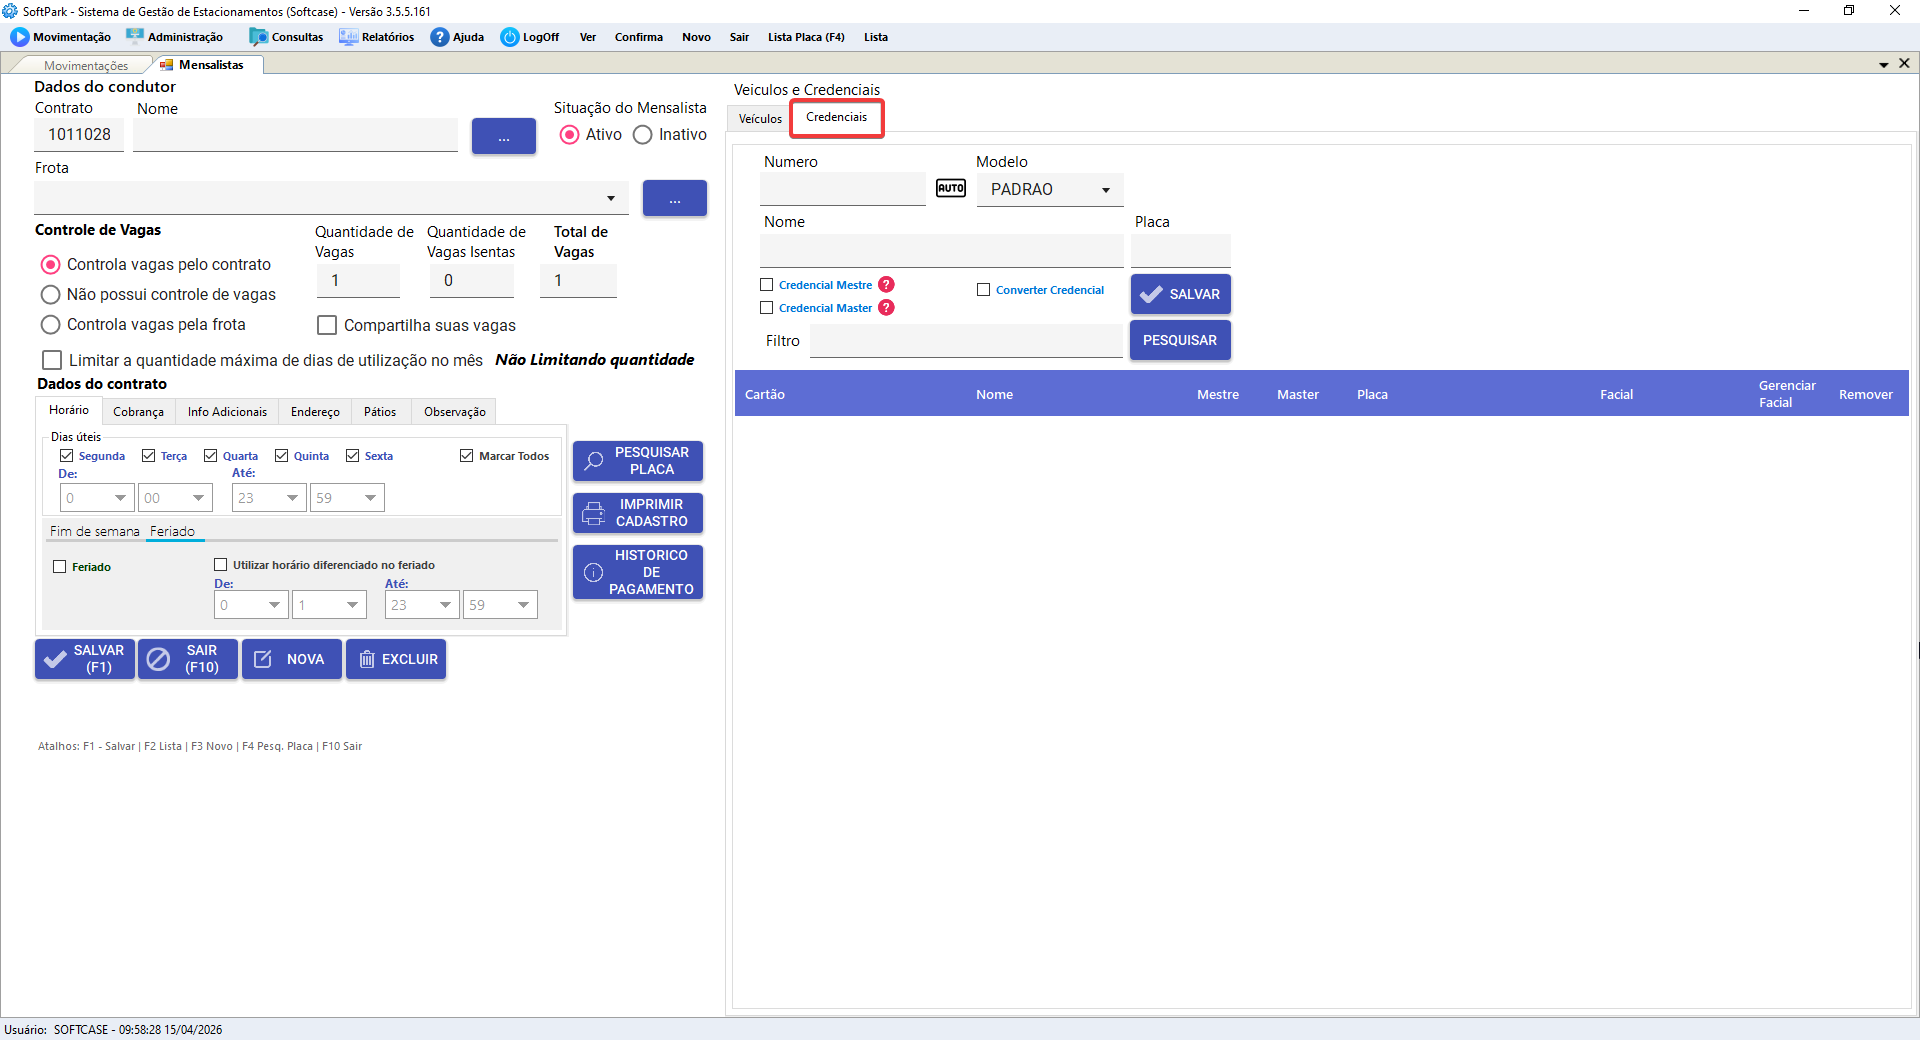
Task: Open the Consultas toolbar icon
Action: click(x=259, y=37)
